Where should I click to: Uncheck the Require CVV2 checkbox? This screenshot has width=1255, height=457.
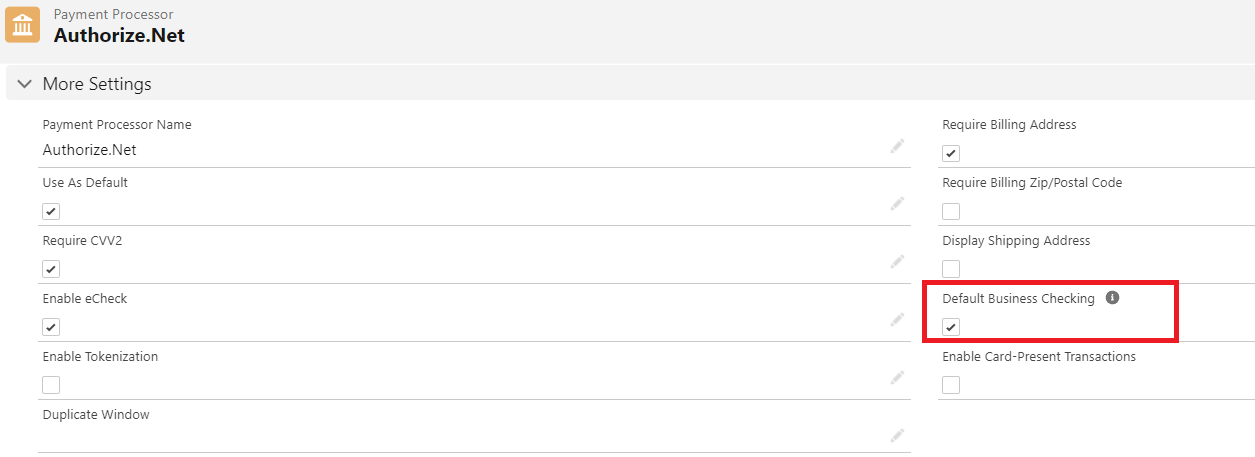coord(51,269)
